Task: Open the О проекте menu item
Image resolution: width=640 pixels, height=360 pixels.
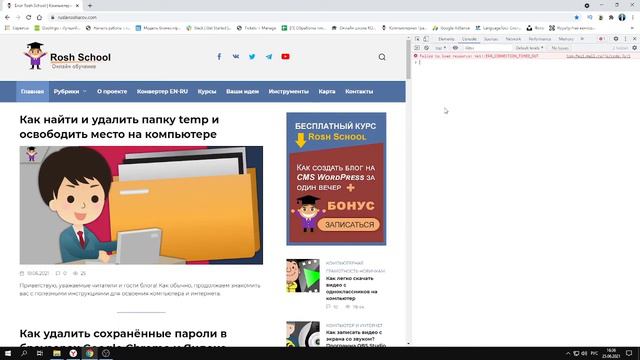Action: pyautogui.click(x=112, y=91)
